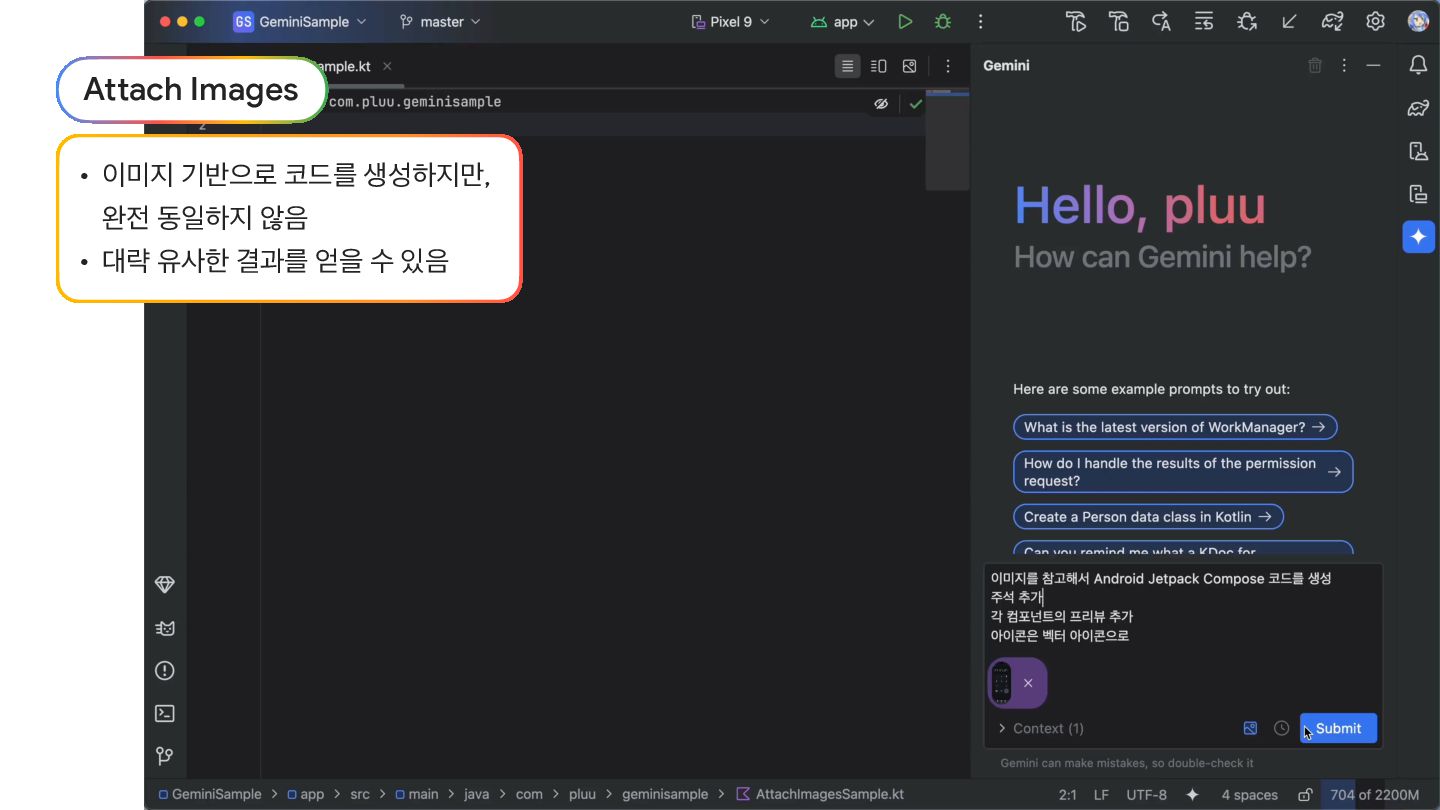This screenshot has width=1440, height=810.
Task: Open the app run configuration dropdown
Action: (843, 22)
